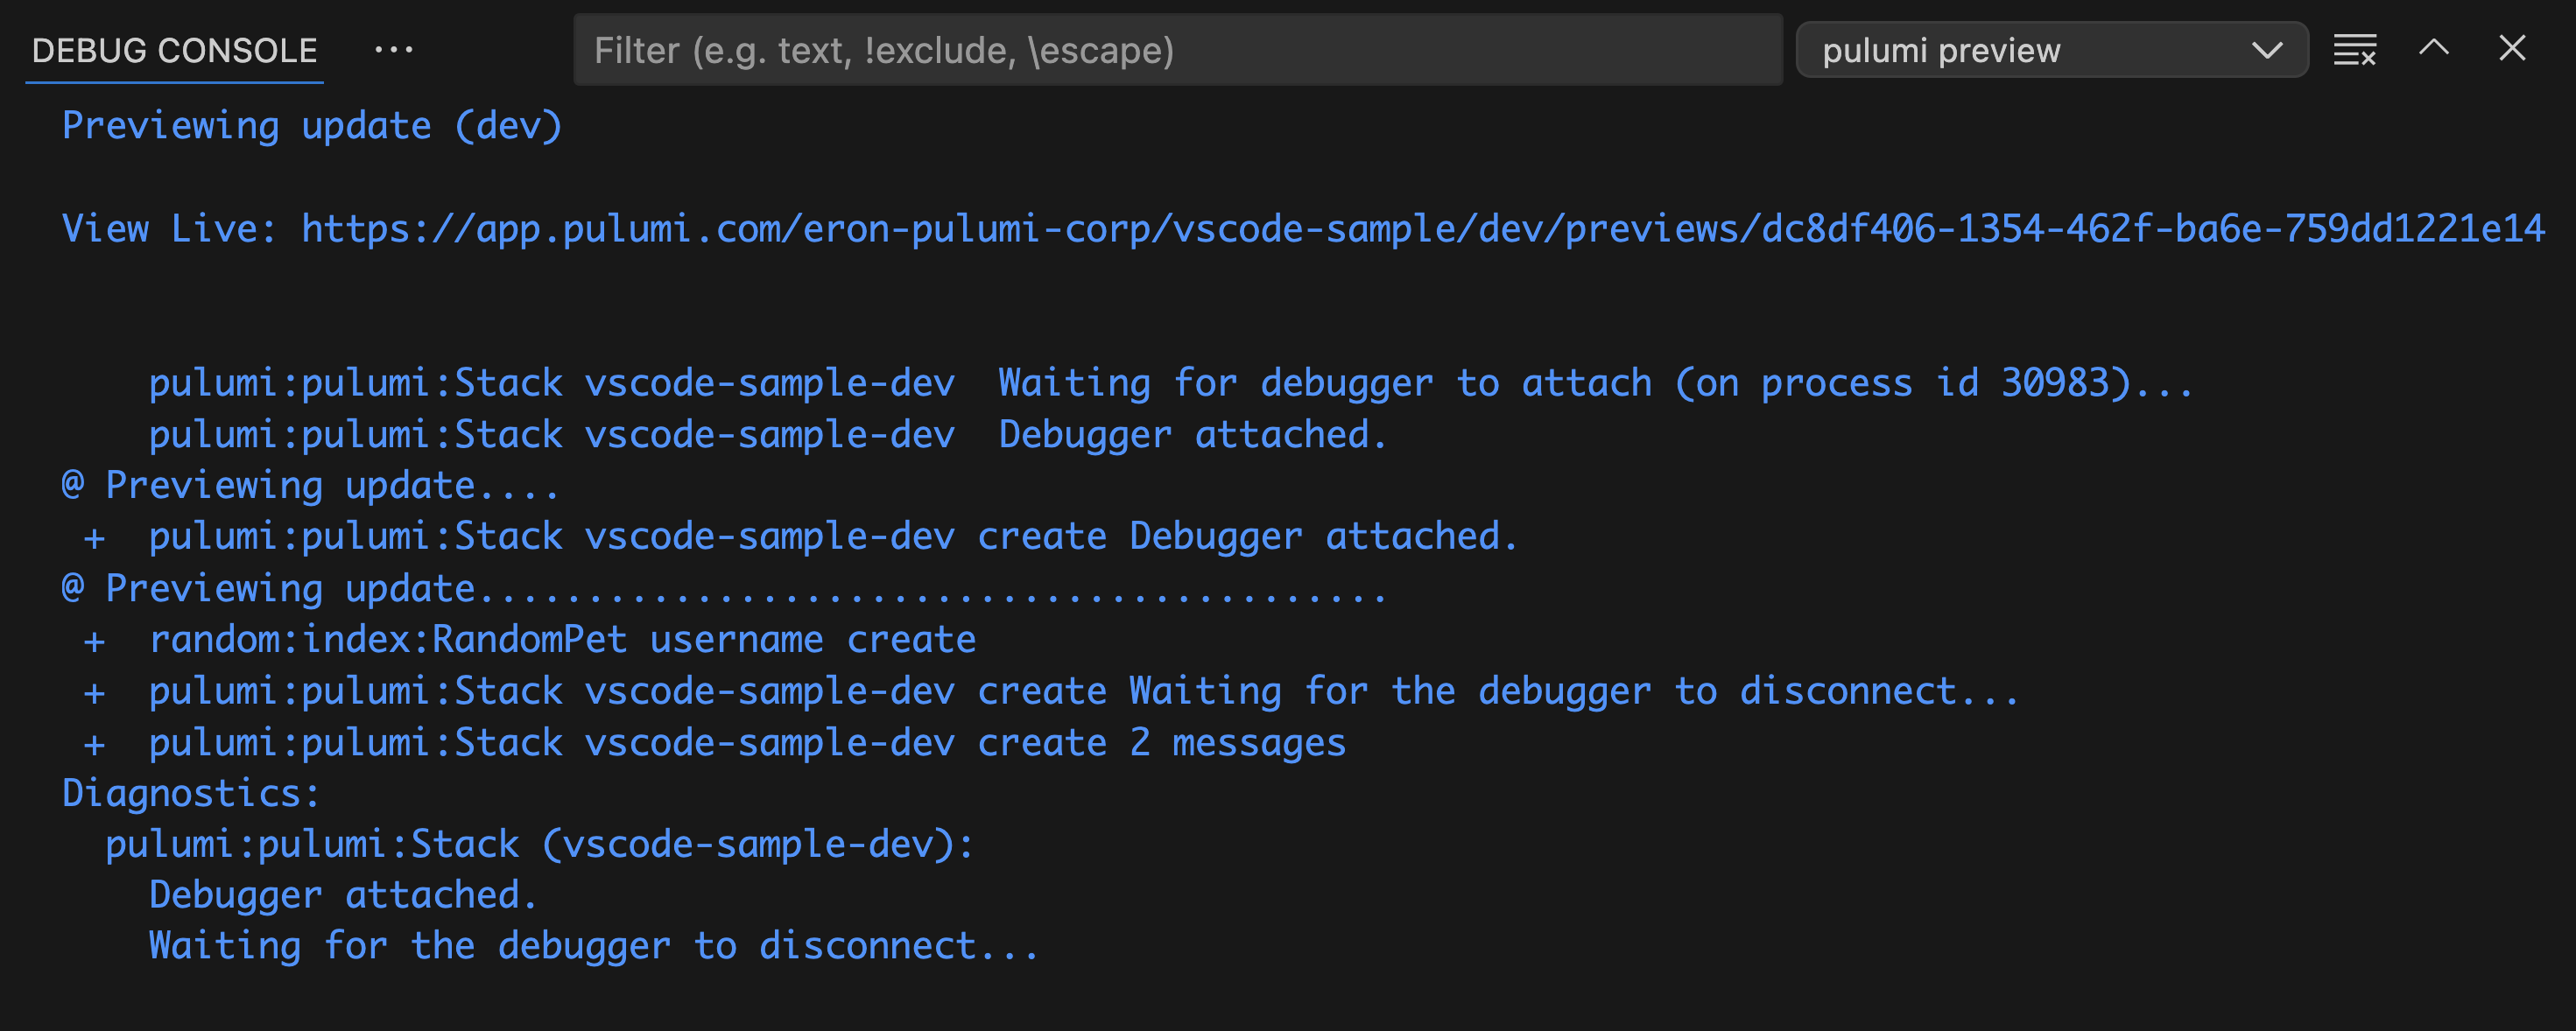Clear the debug console output
The height and width of the screenshot is (1031, 2576).
click(x=2354, y=49)
